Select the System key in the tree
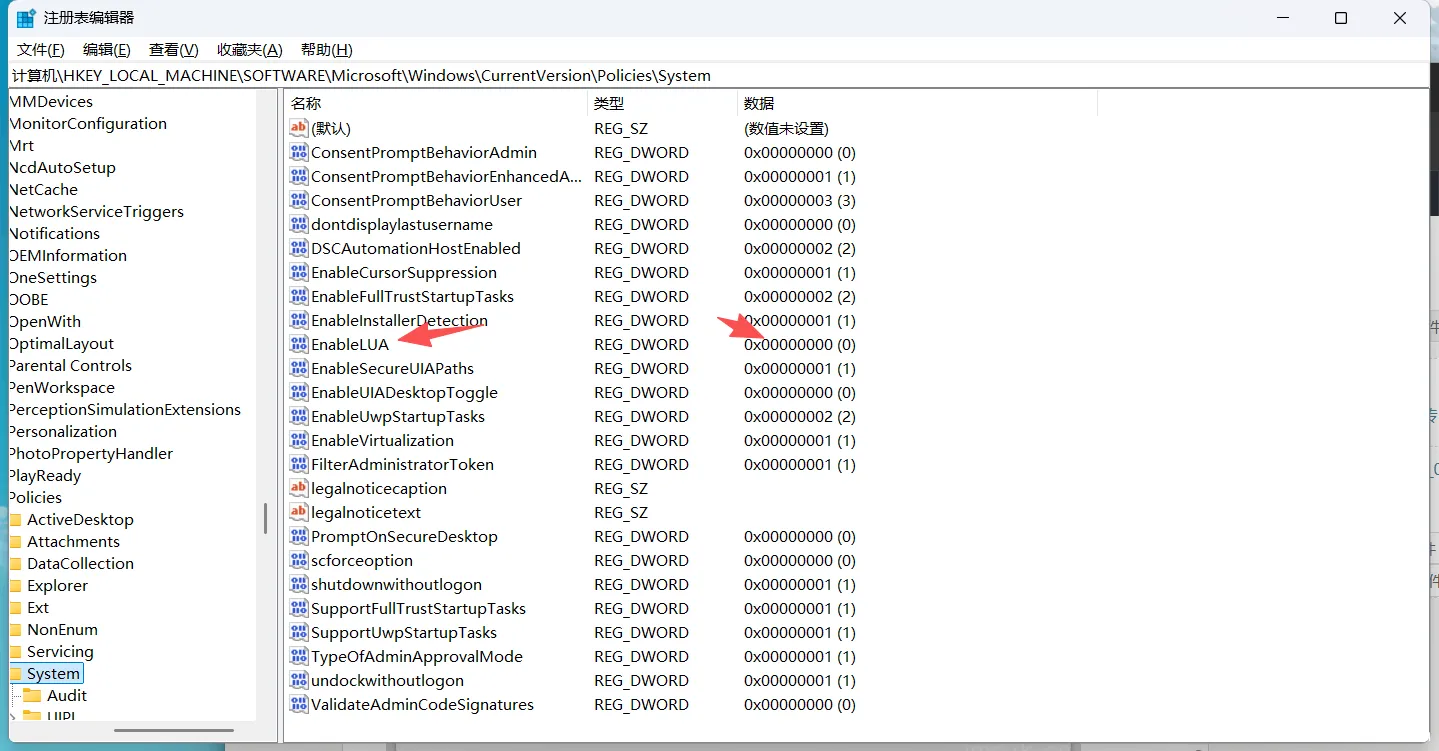This screenshot has width=1439, height=751. [x=53, y=673]
